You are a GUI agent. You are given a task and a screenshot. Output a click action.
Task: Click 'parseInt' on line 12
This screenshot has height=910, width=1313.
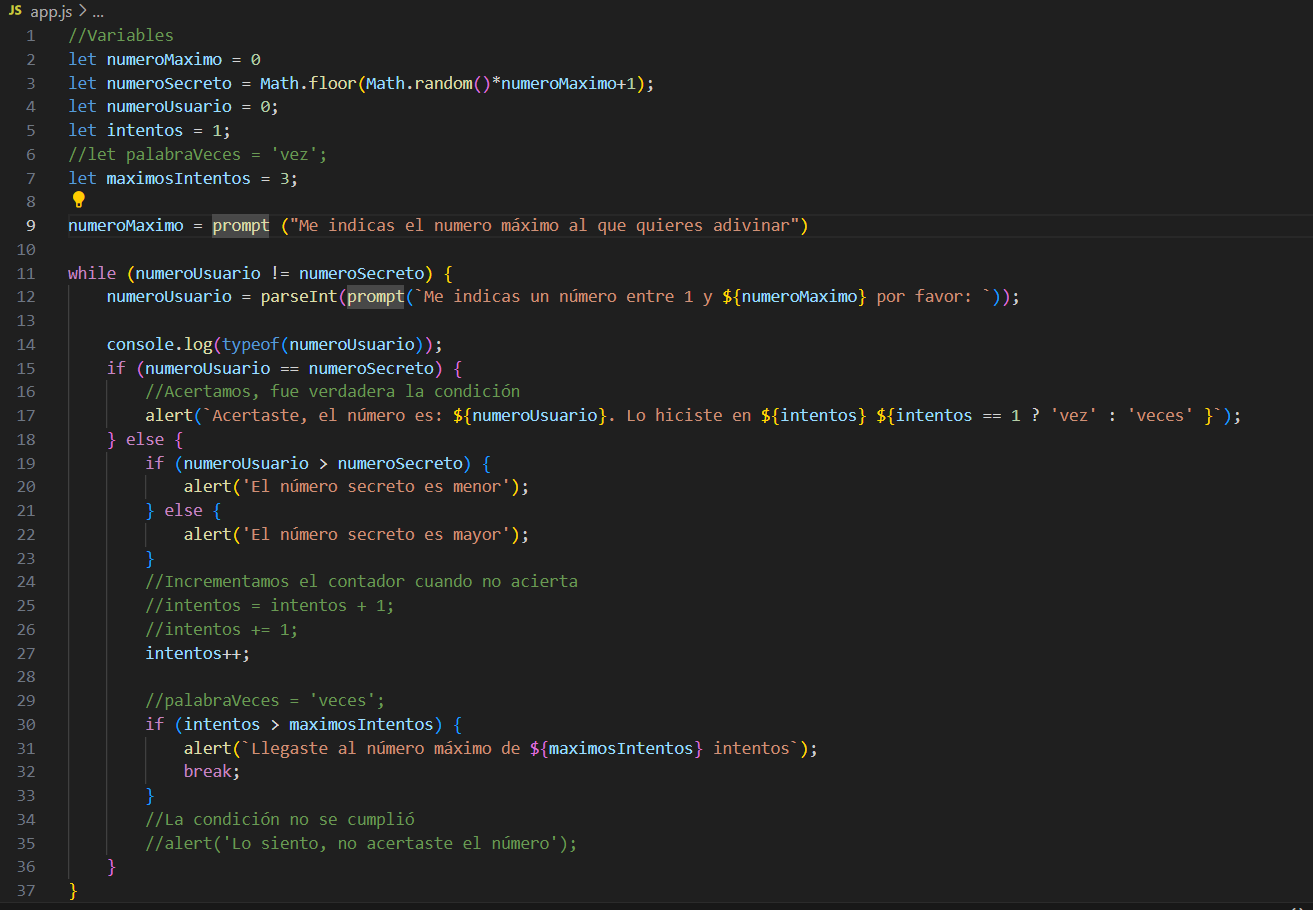[x=299, y=297]
